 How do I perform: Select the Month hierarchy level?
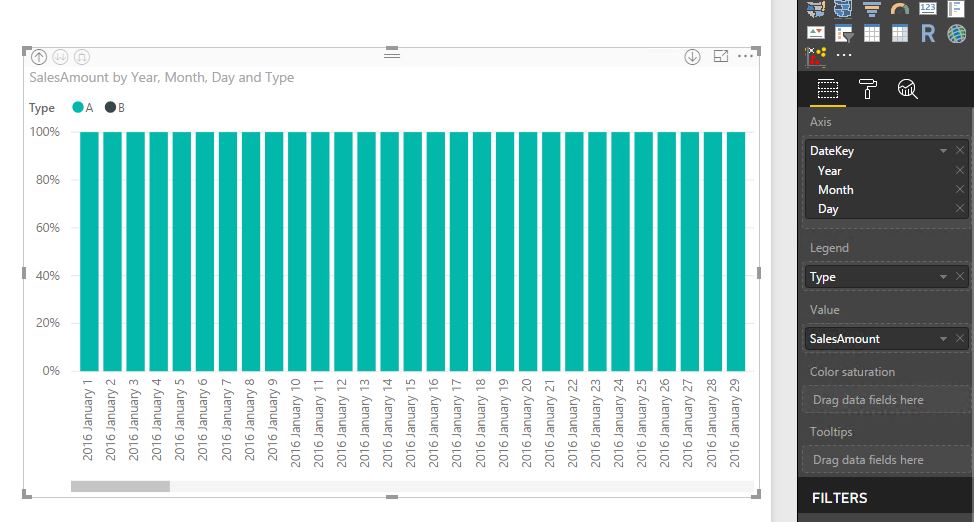(x=835, y=190)
